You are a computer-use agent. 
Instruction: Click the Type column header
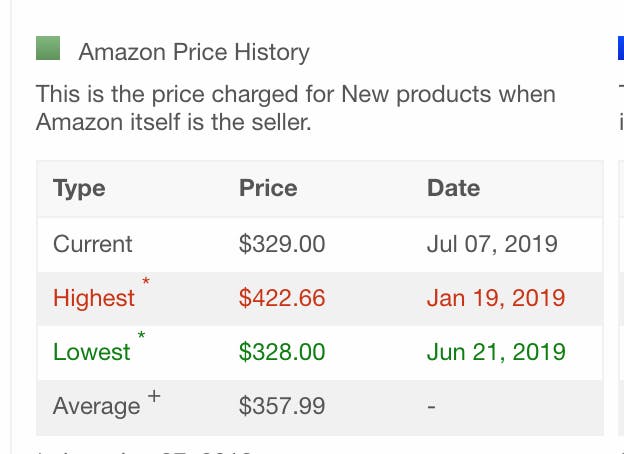click(79, 188)
